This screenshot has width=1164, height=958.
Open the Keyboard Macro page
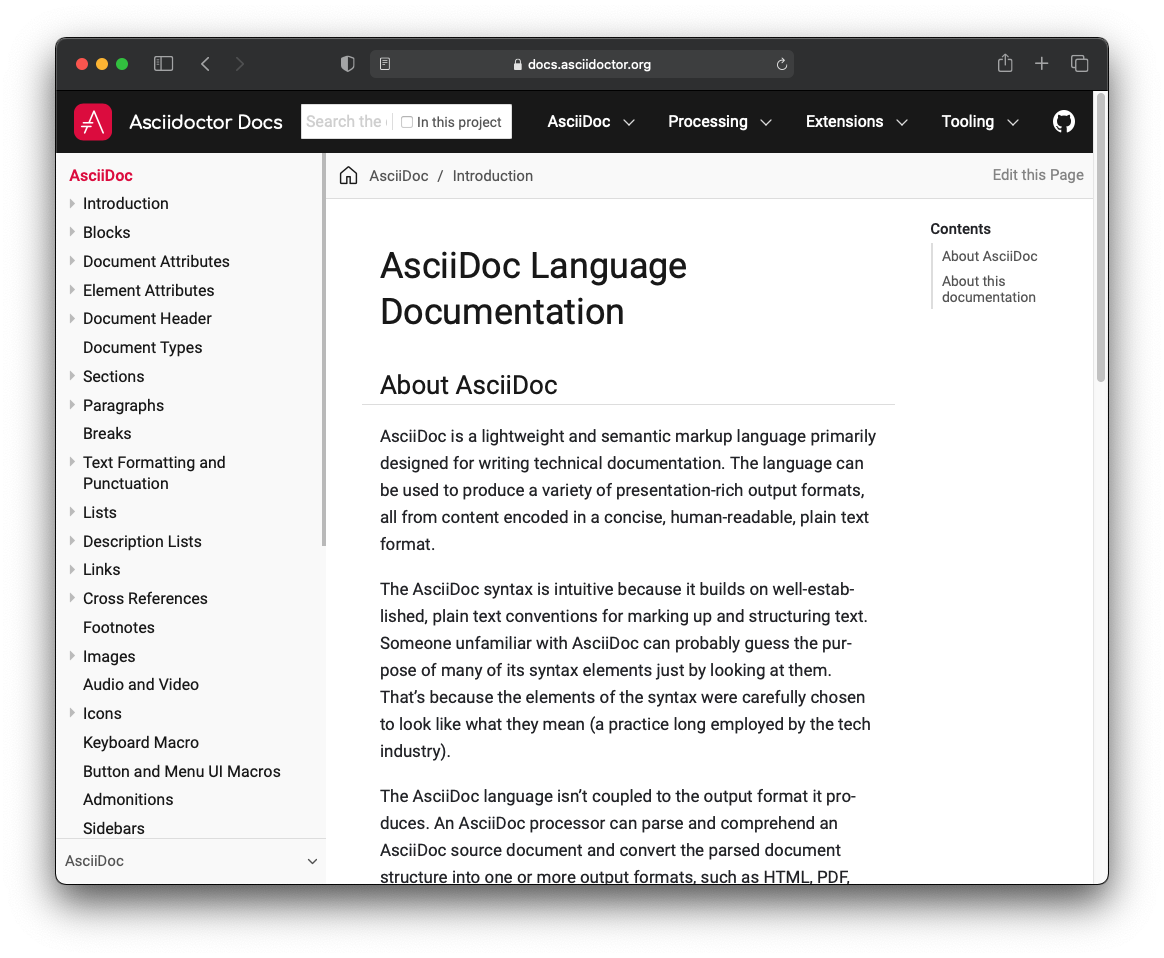click(141, 742)
